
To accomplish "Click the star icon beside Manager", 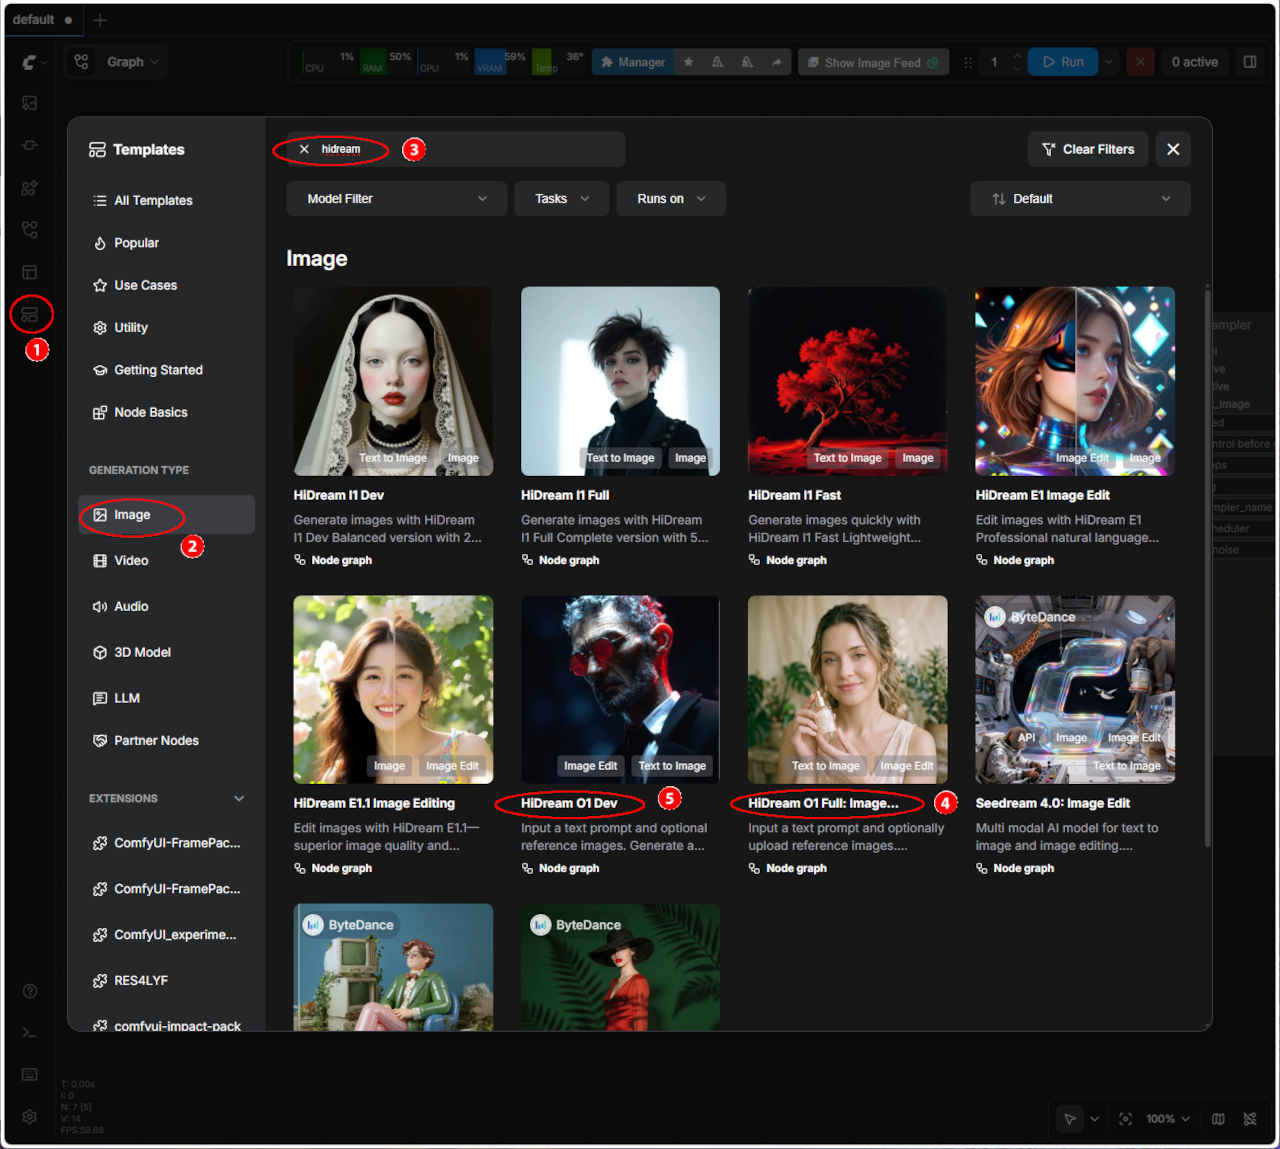I will (x=688, y=62).
